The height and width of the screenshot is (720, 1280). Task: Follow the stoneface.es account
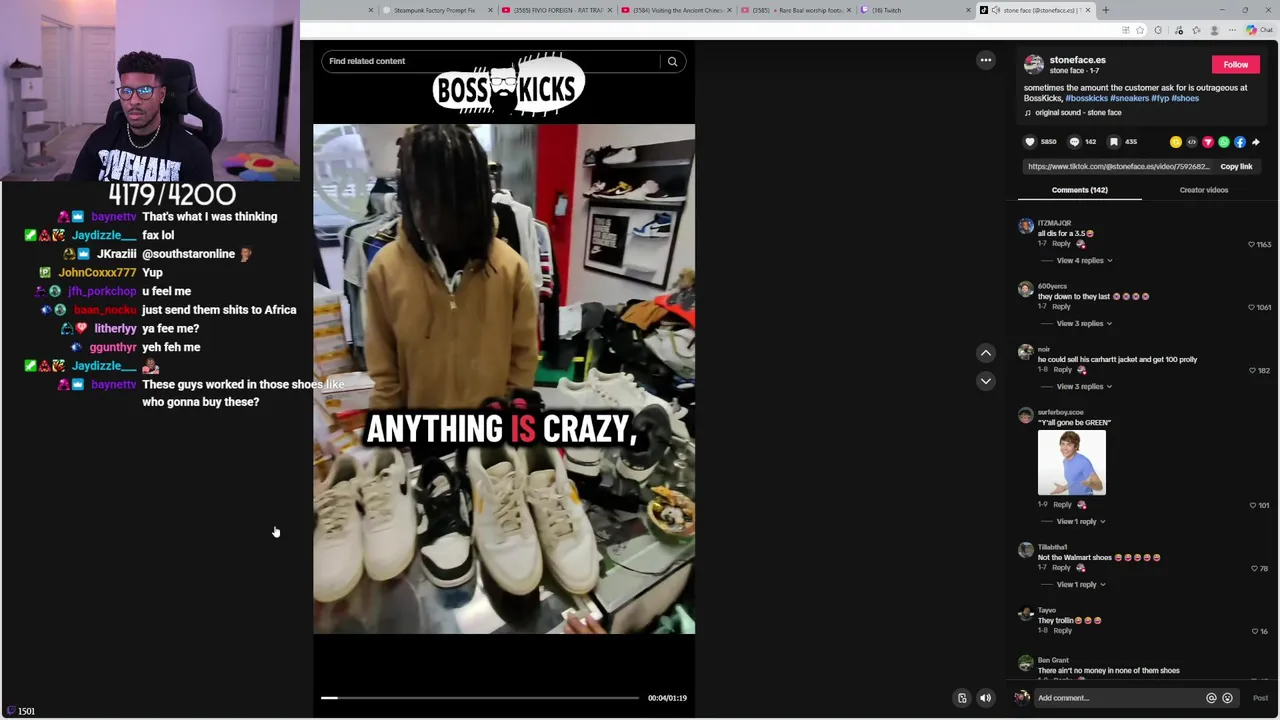point(1235,65)
